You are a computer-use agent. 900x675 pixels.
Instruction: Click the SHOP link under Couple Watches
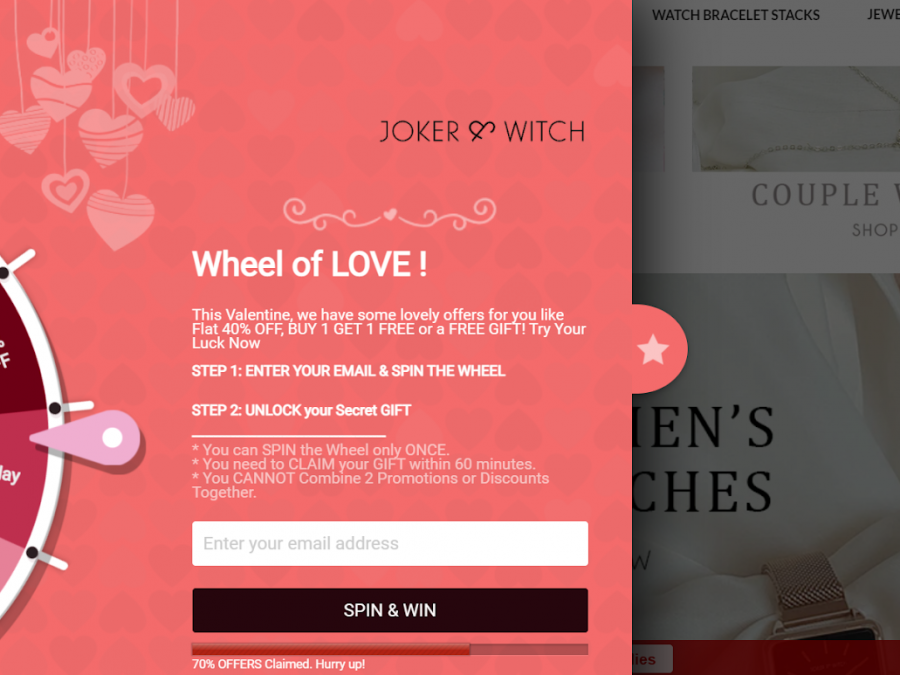[x=875, y=230]
